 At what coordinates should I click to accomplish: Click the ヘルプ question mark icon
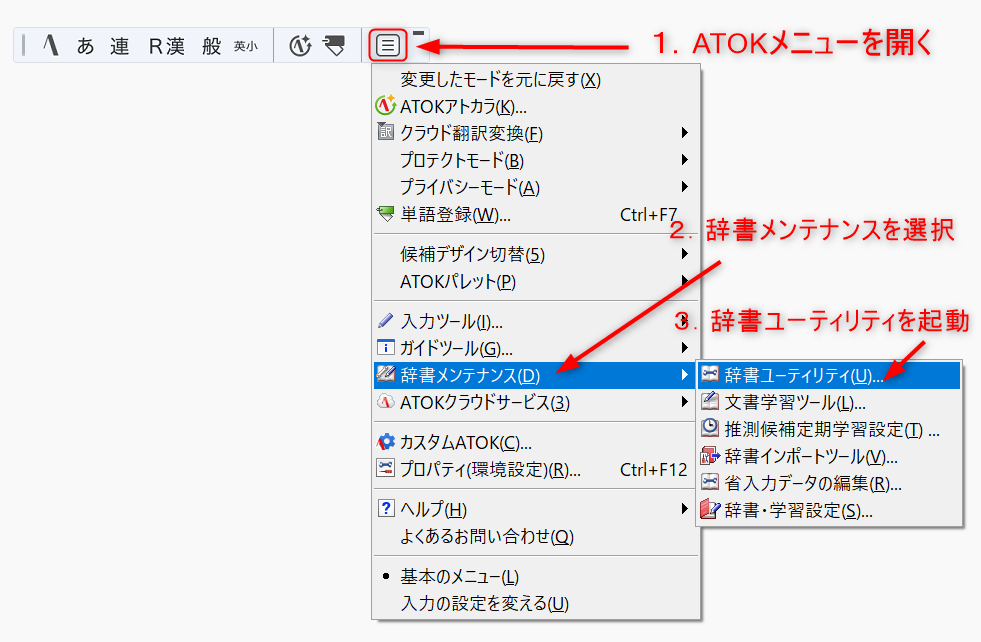[x=385, y=507]
